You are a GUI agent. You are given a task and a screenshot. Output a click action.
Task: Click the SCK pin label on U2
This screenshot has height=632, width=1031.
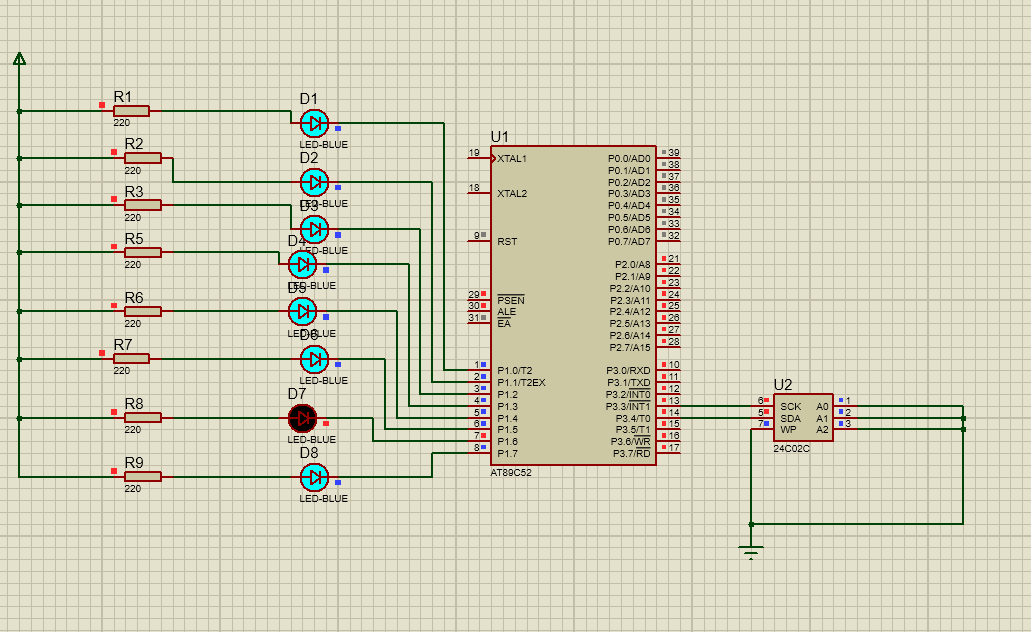click(790, 406)
